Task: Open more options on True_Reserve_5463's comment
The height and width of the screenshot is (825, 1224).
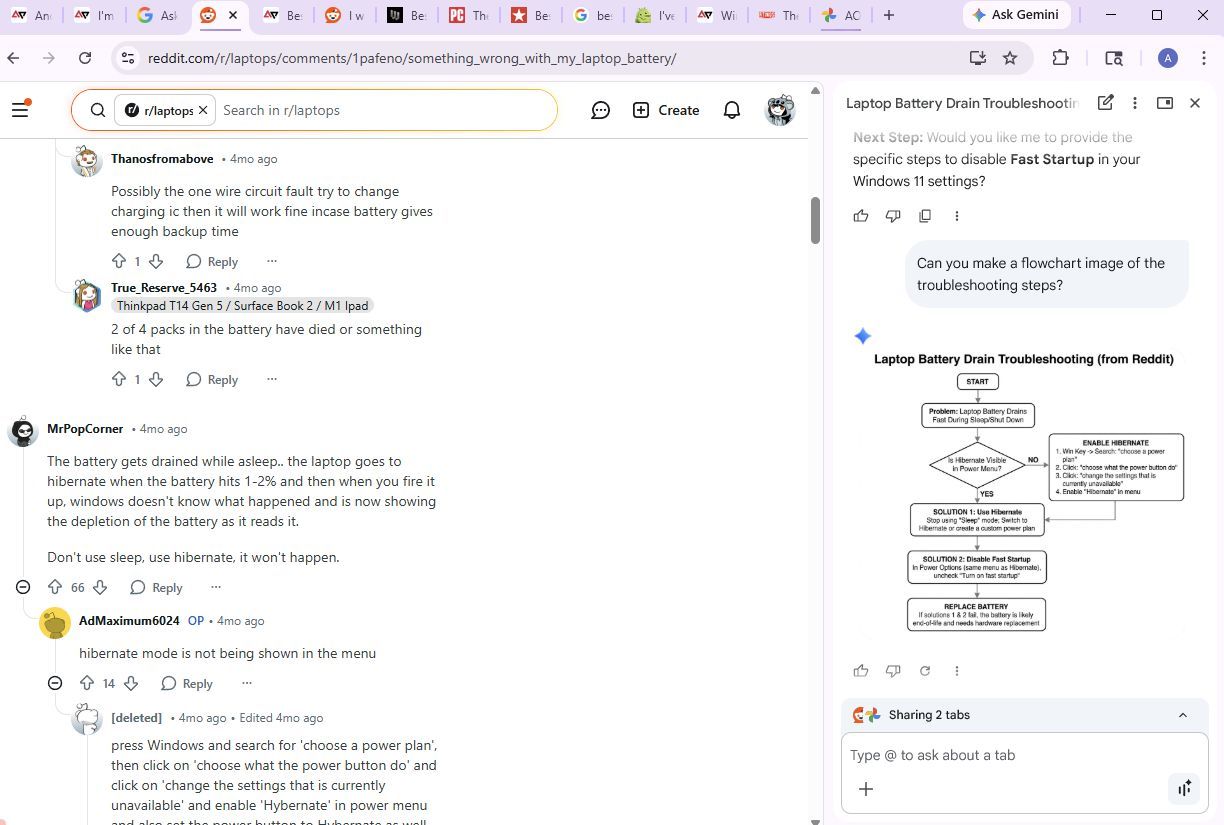Action: tap(271, 379)
